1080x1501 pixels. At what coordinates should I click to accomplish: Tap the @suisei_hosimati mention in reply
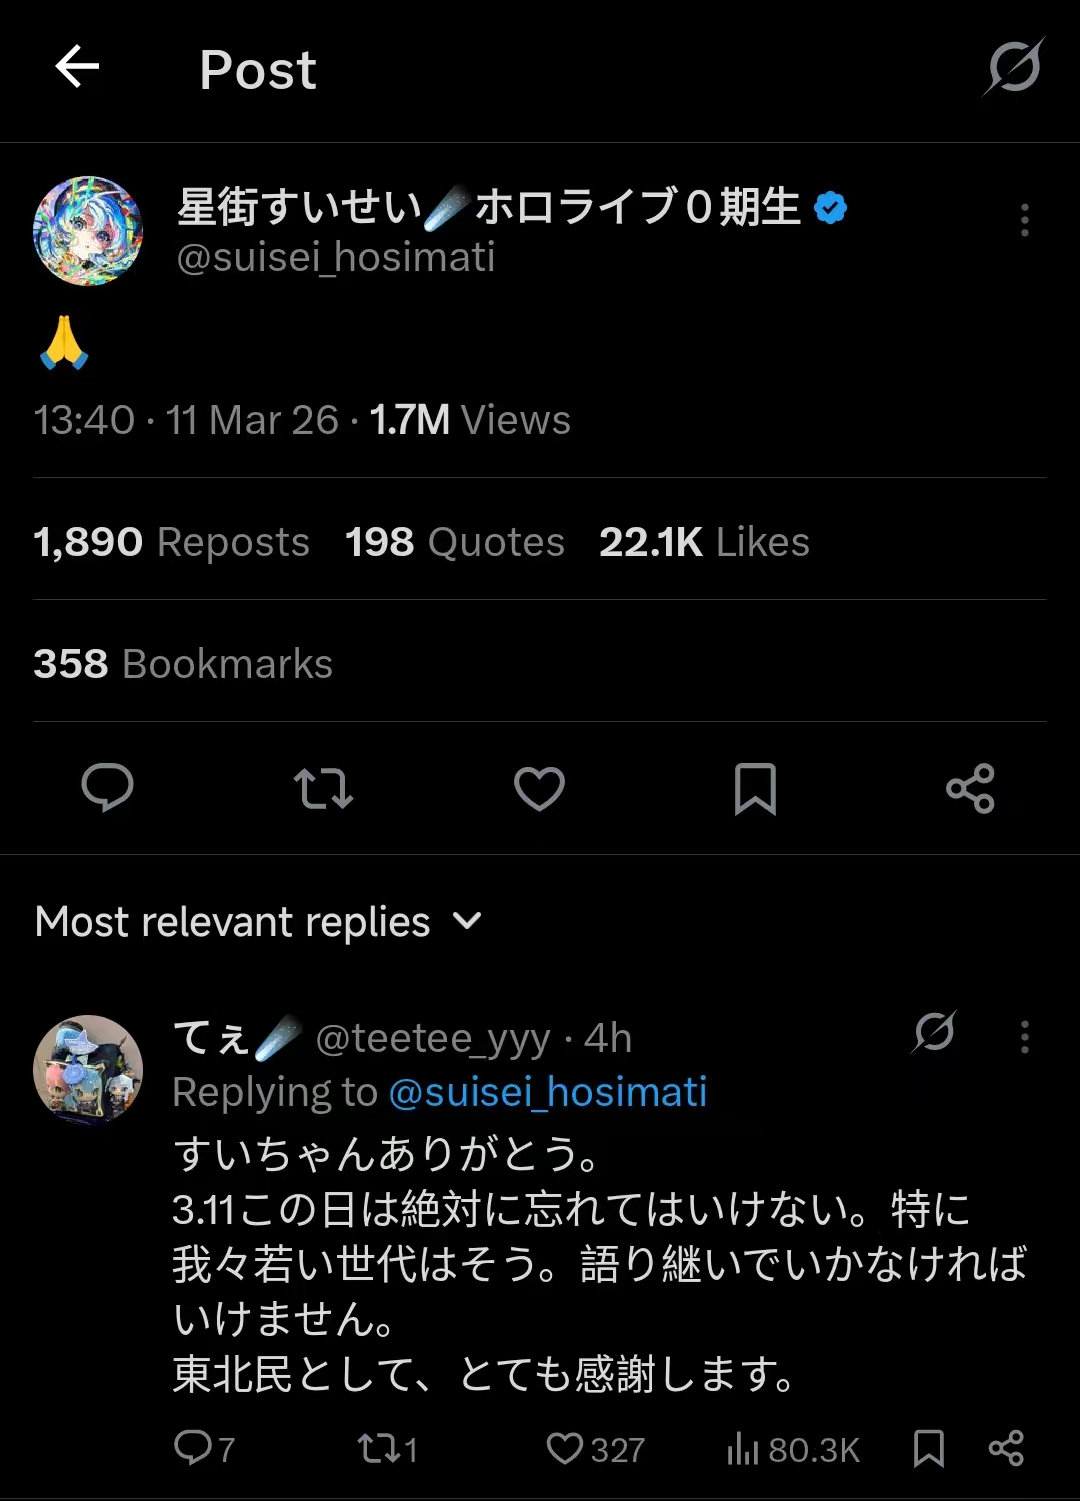(547, 1092)
